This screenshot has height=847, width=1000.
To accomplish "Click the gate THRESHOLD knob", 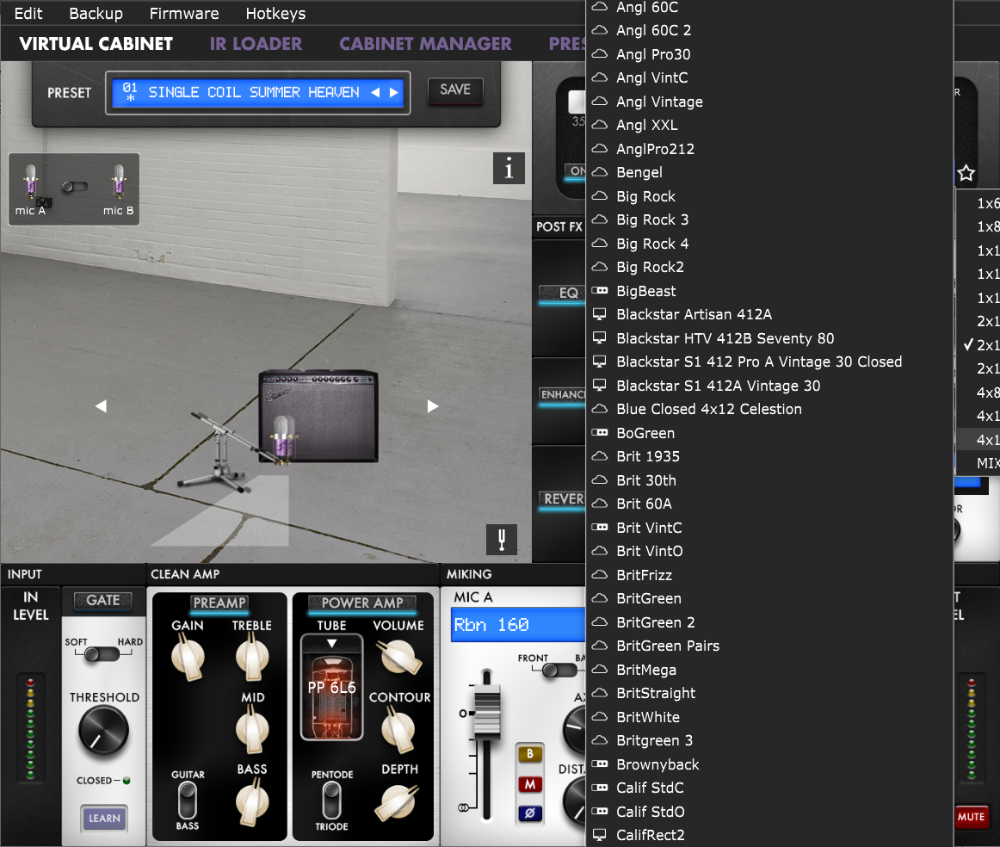I will coord(103,731).
